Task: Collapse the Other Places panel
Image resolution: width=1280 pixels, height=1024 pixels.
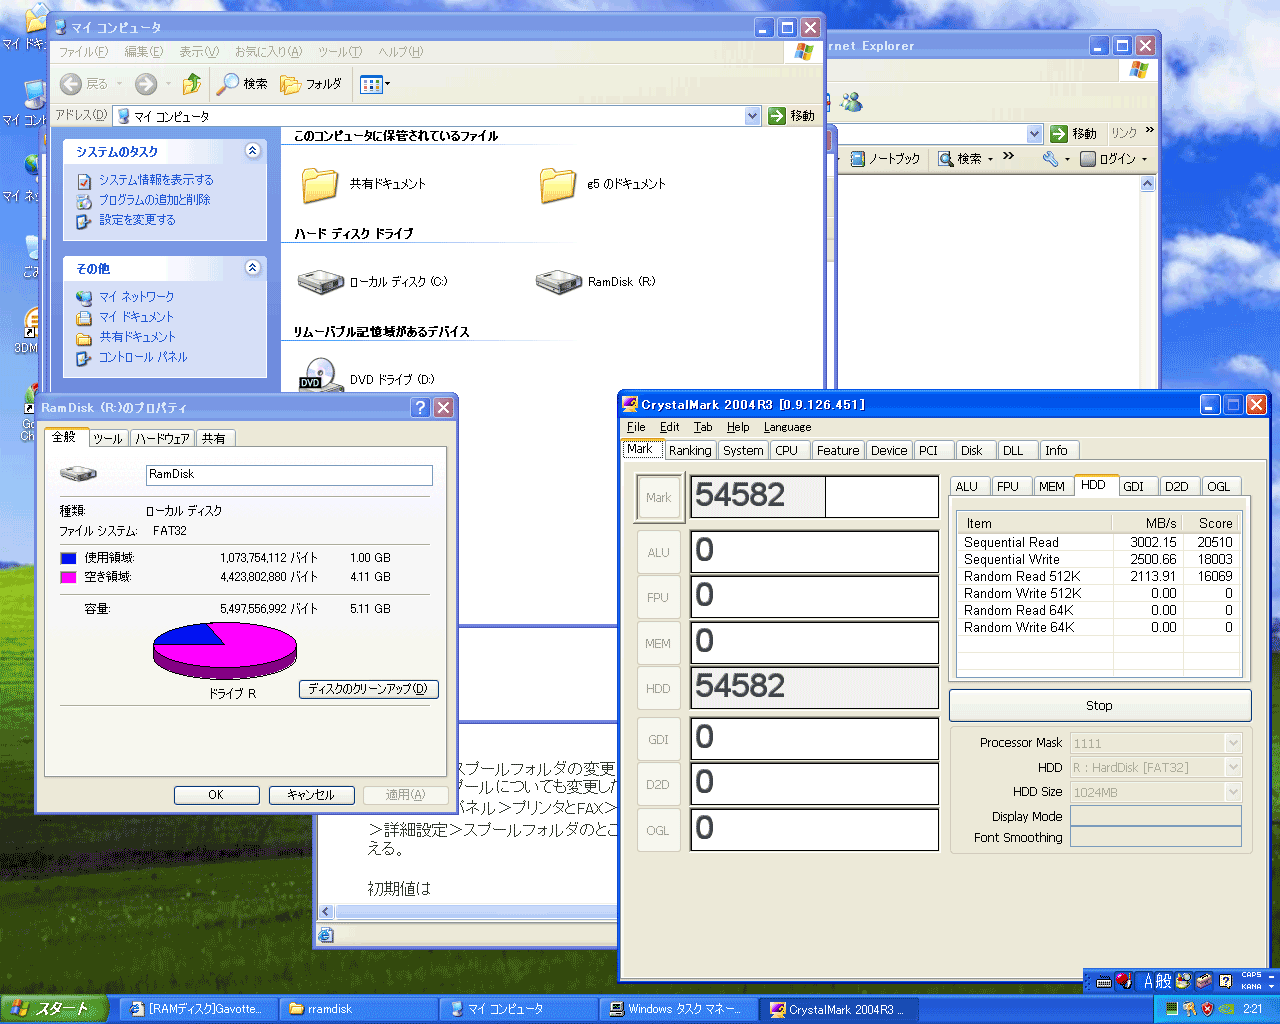Action: tap(252, 268)
